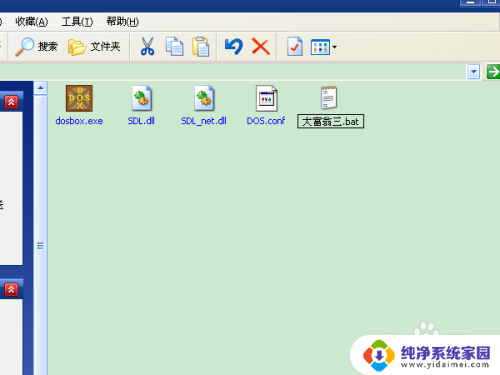
Task: Click the blue Undo arrow icon
Action: (234, 46)
